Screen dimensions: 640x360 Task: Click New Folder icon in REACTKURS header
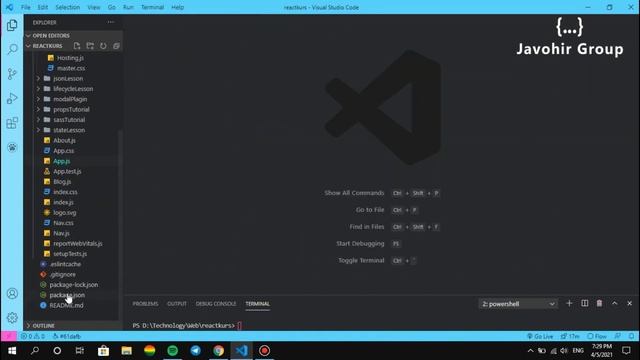coord(90,46)
